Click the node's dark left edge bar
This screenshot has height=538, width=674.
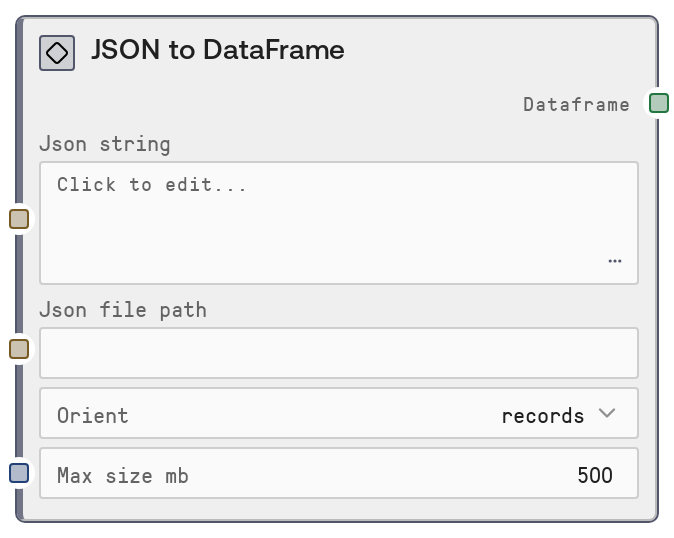point(19,290)
